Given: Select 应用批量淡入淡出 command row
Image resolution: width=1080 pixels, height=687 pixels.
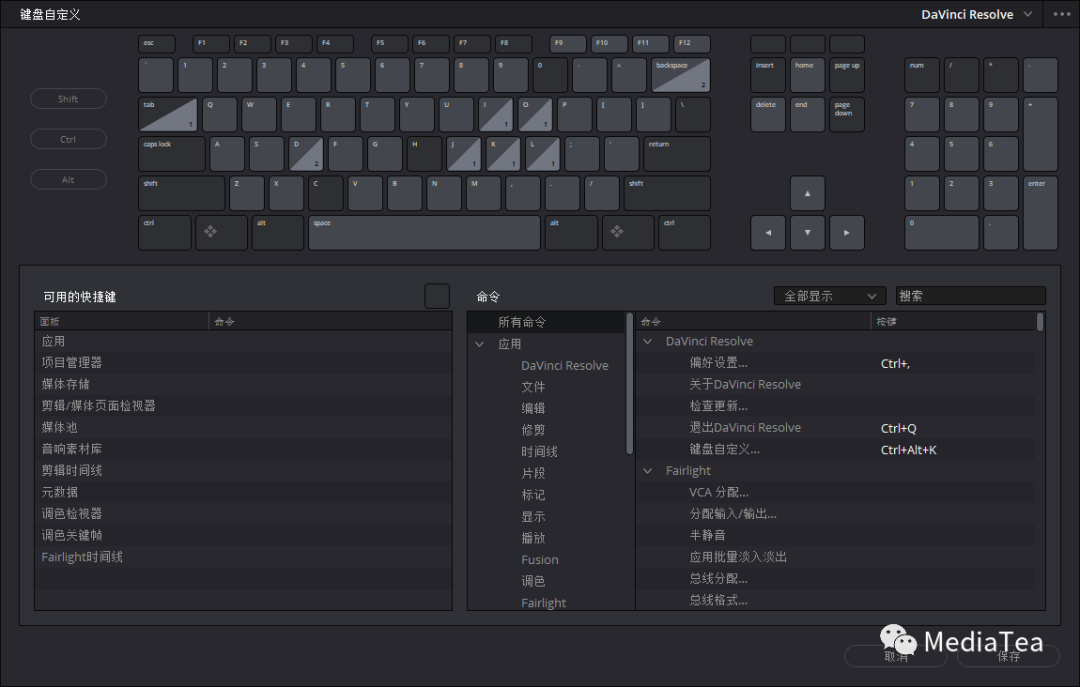Looking at the screenshot, I should pos(835,557).
